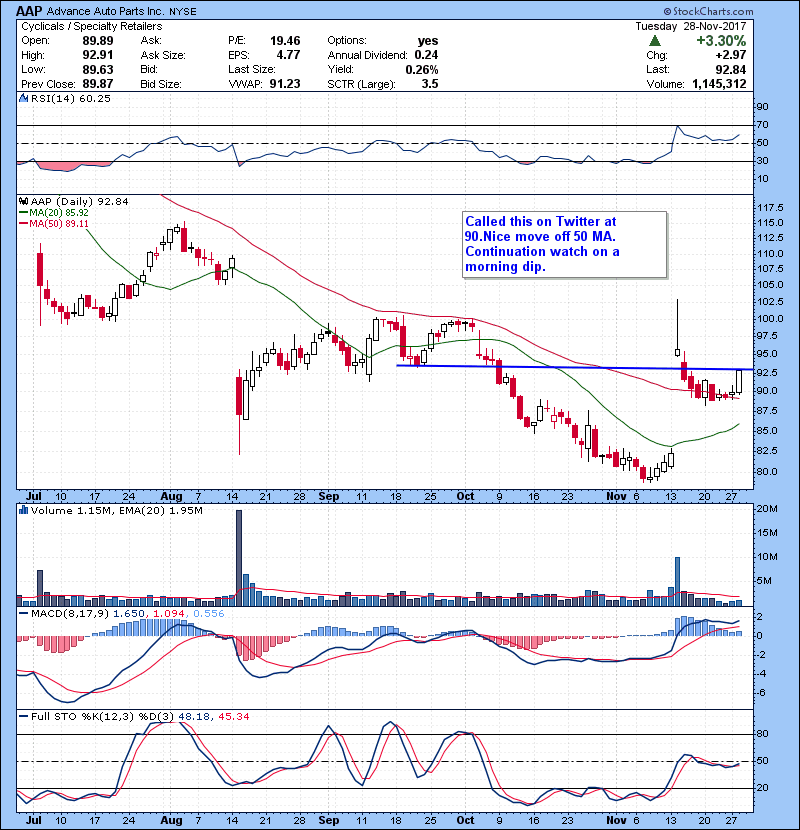Click the November 13 volume spike bar
This screenshot has height=830, width=800.
point(677,581)
